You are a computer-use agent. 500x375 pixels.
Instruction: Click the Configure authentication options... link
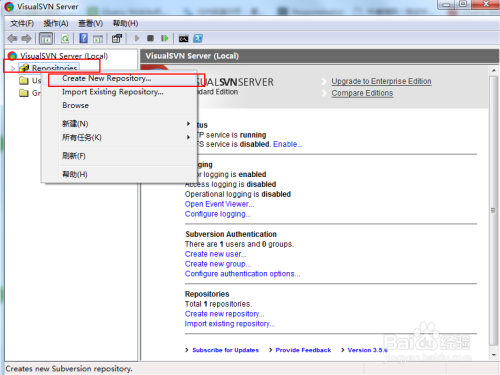coord(242,274)
